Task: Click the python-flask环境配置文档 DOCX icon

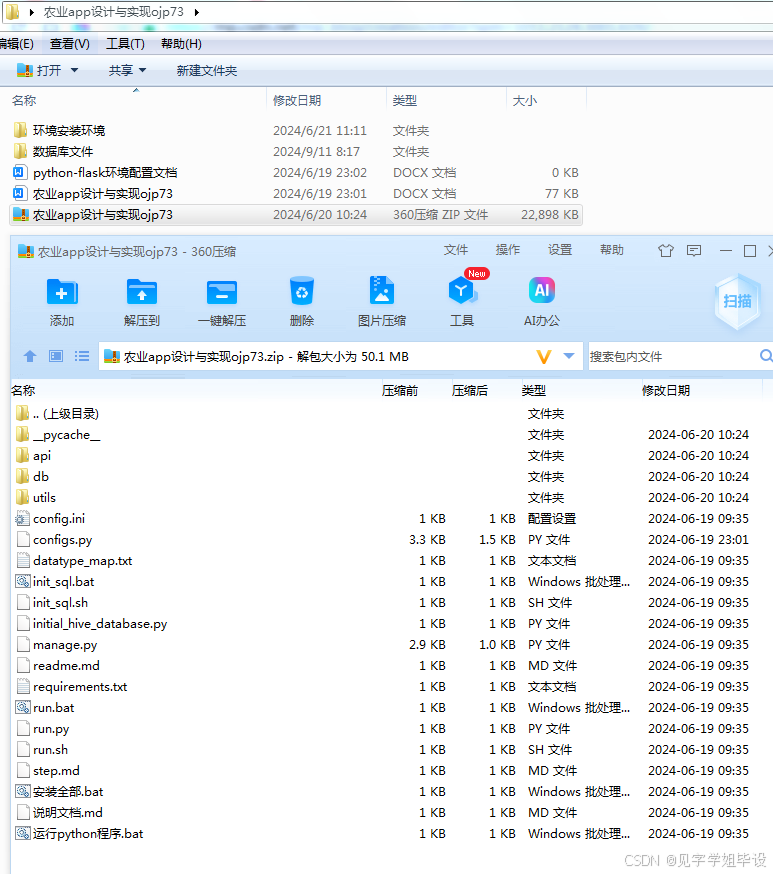Action: (20, 172)
